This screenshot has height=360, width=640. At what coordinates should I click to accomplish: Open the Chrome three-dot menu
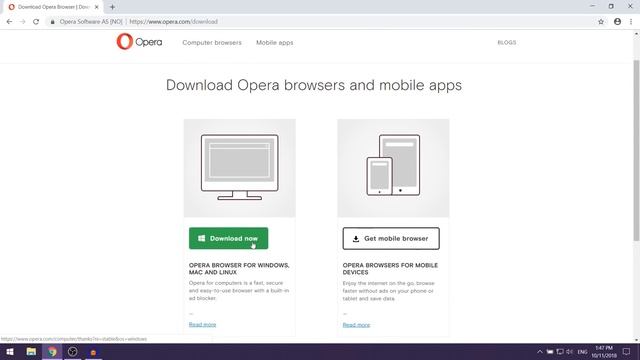pyautogui.click(x=631, y=22)
